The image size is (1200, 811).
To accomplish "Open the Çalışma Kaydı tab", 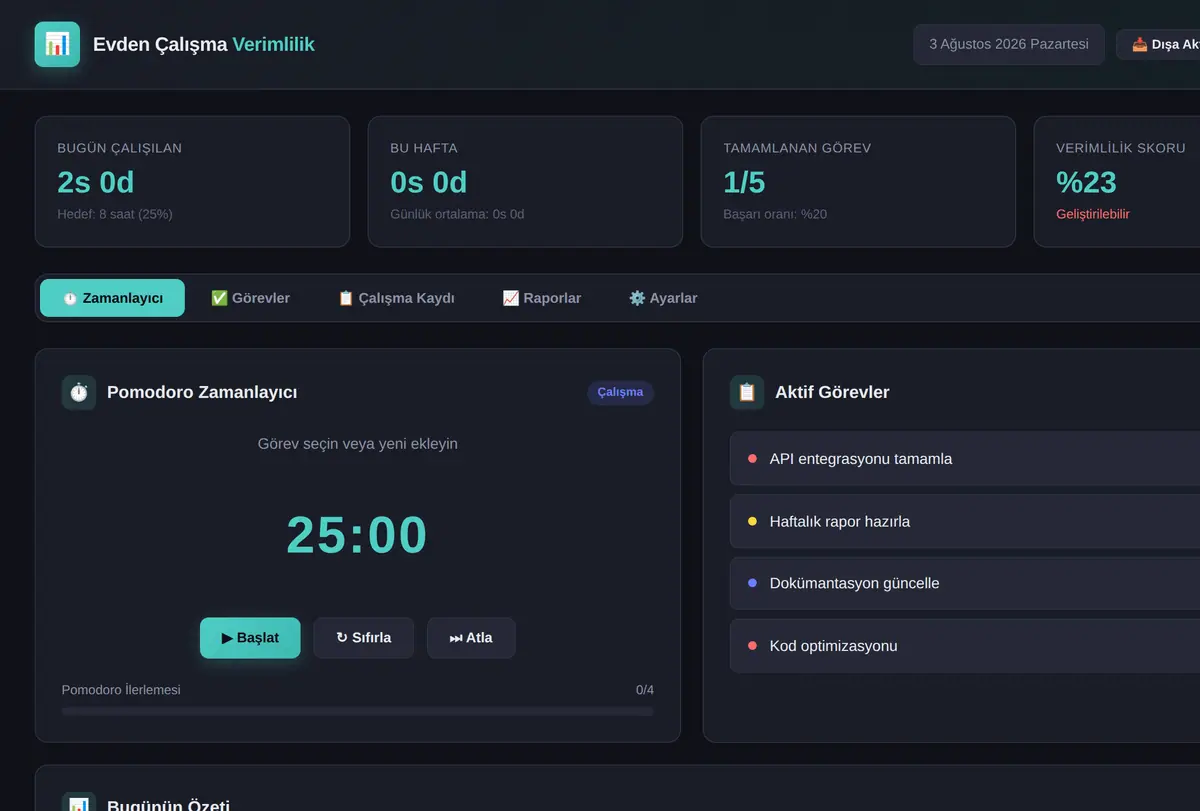I will (396, 298).
